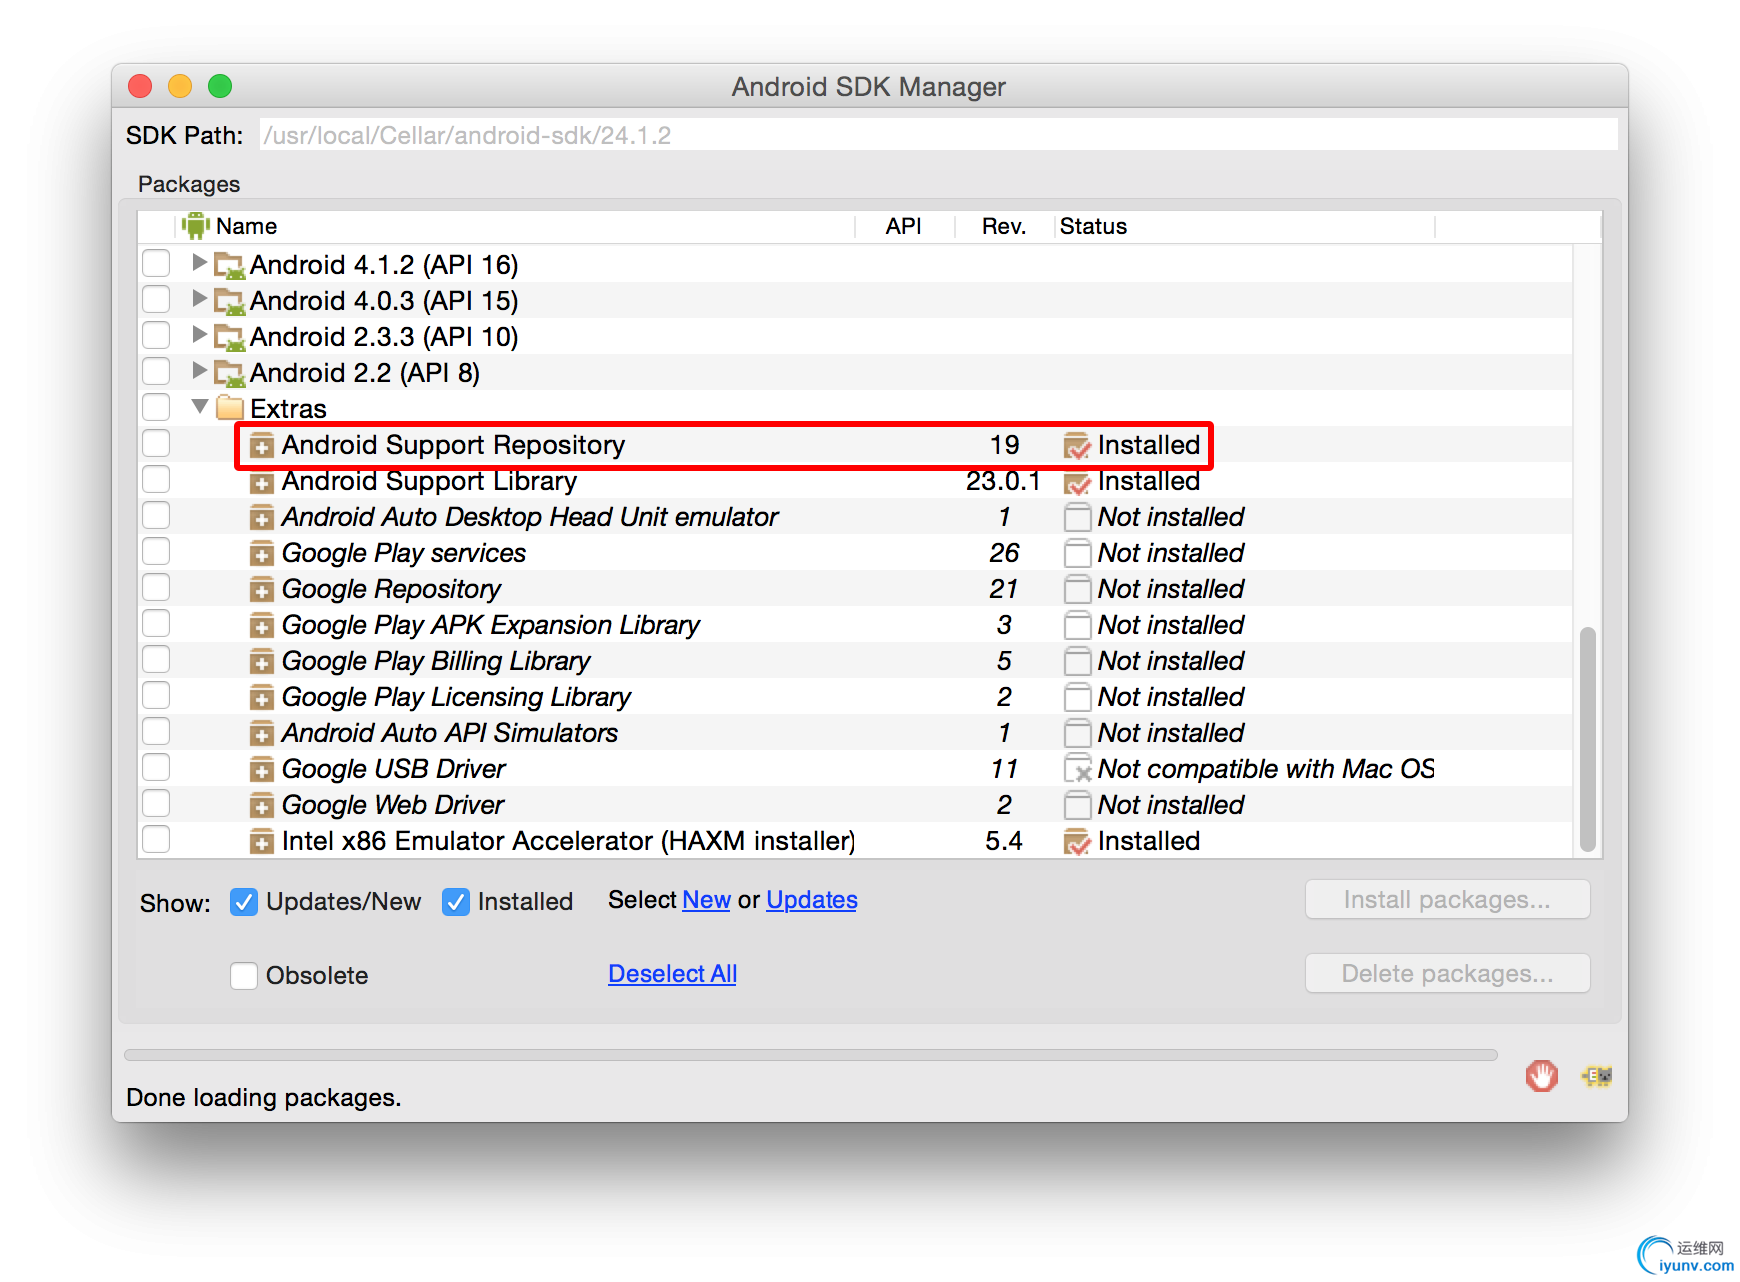Screen dimensions: 1740x1282
Task: Click the HAXM installer package icon
Action: coord(261,841)
